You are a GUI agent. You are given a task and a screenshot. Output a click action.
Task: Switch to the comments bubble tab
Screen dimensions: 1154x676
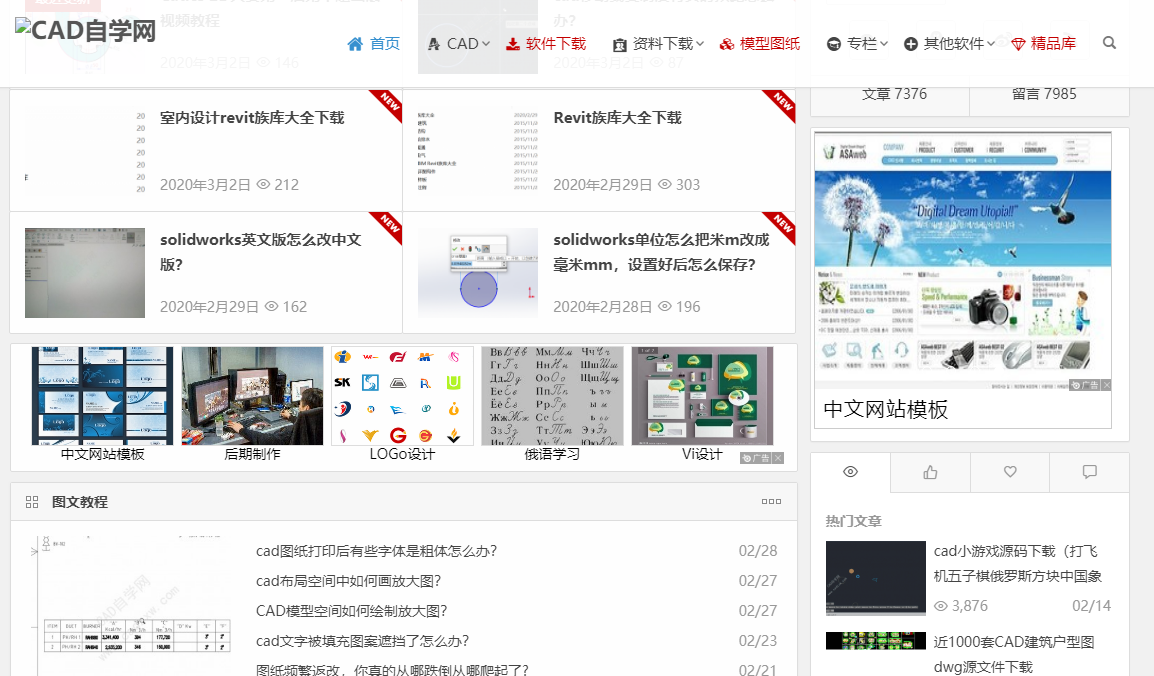tap(1089, 472)
